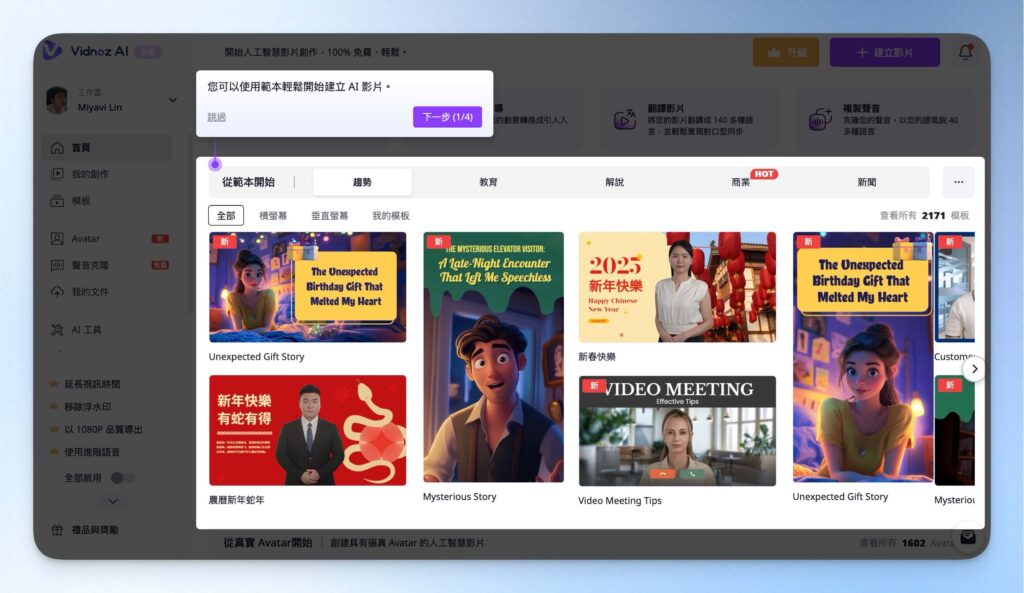
Task: Open the landscape Unexpected Gift Story thumbnail
Action: click(x=308, y=287)
